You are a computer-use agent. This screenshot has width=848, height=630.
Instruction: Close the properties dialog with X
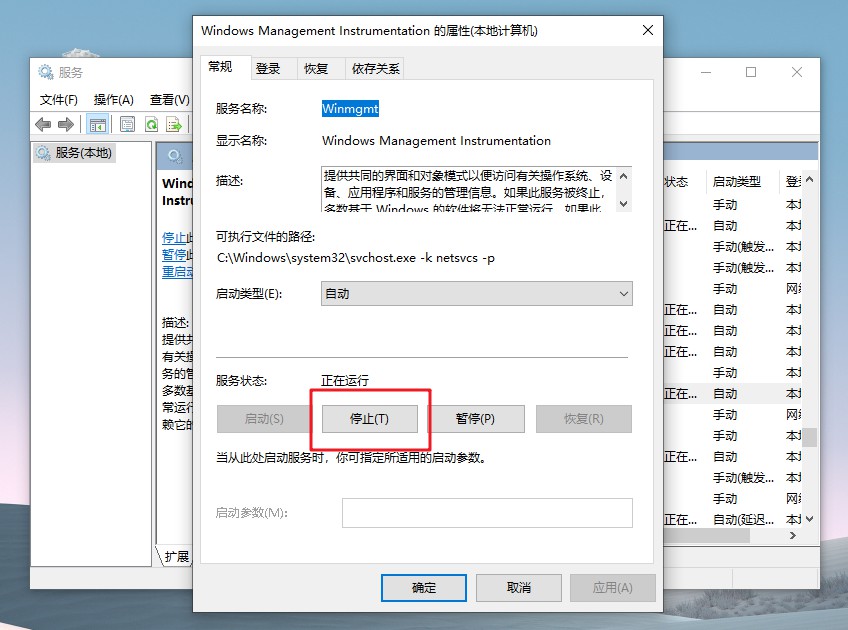(647, 30)
